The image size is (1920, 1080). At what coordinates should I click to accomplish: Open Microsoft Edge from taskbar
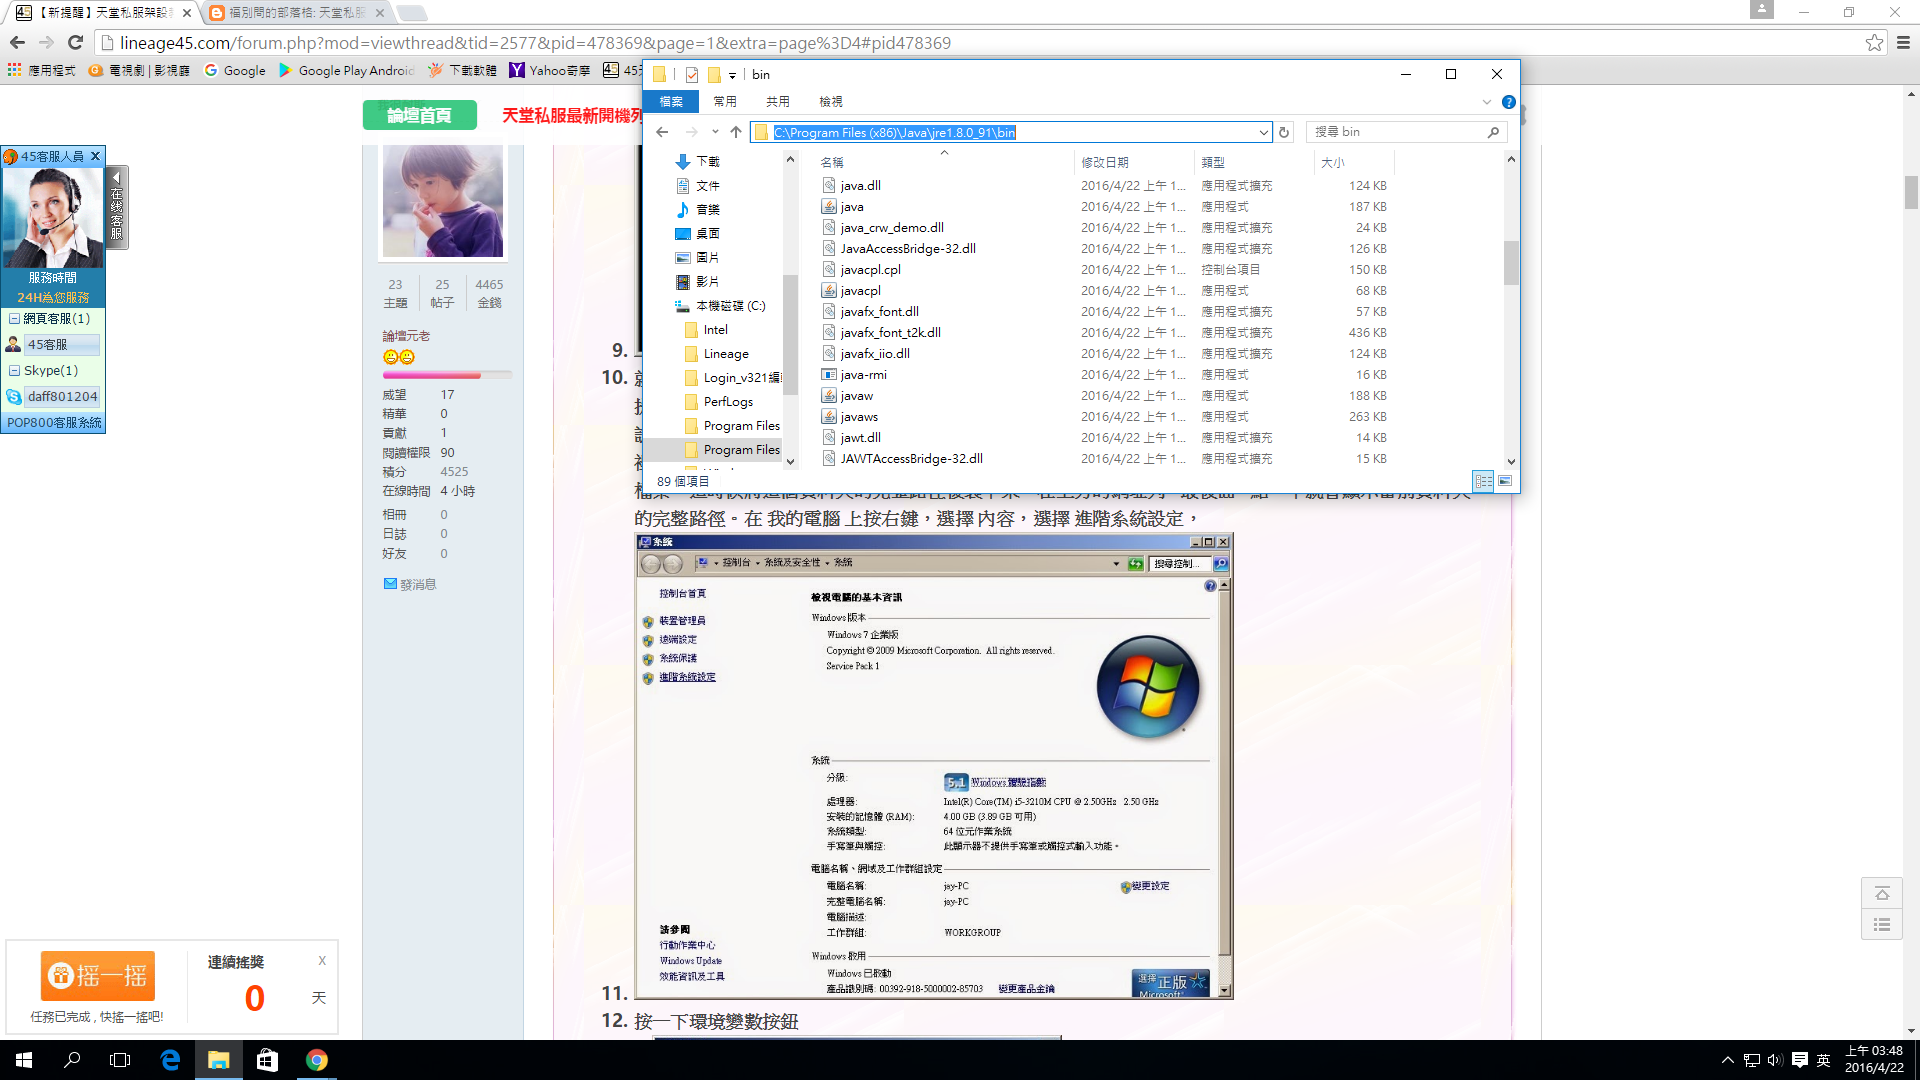click(170, 1060)
